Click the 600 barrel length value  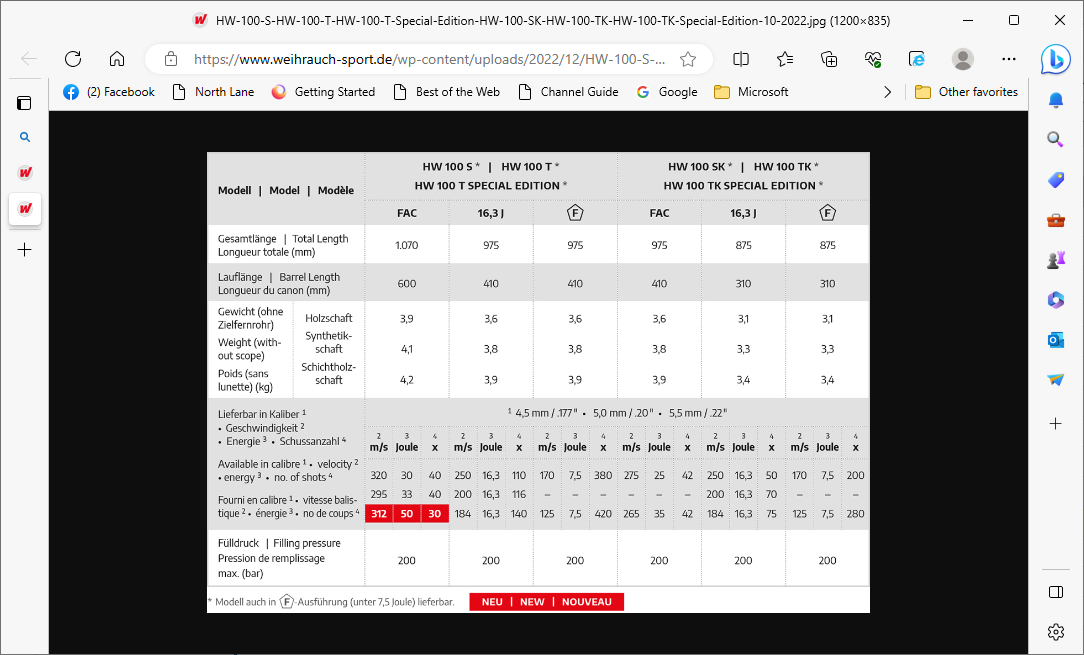[x=406, y=284]
